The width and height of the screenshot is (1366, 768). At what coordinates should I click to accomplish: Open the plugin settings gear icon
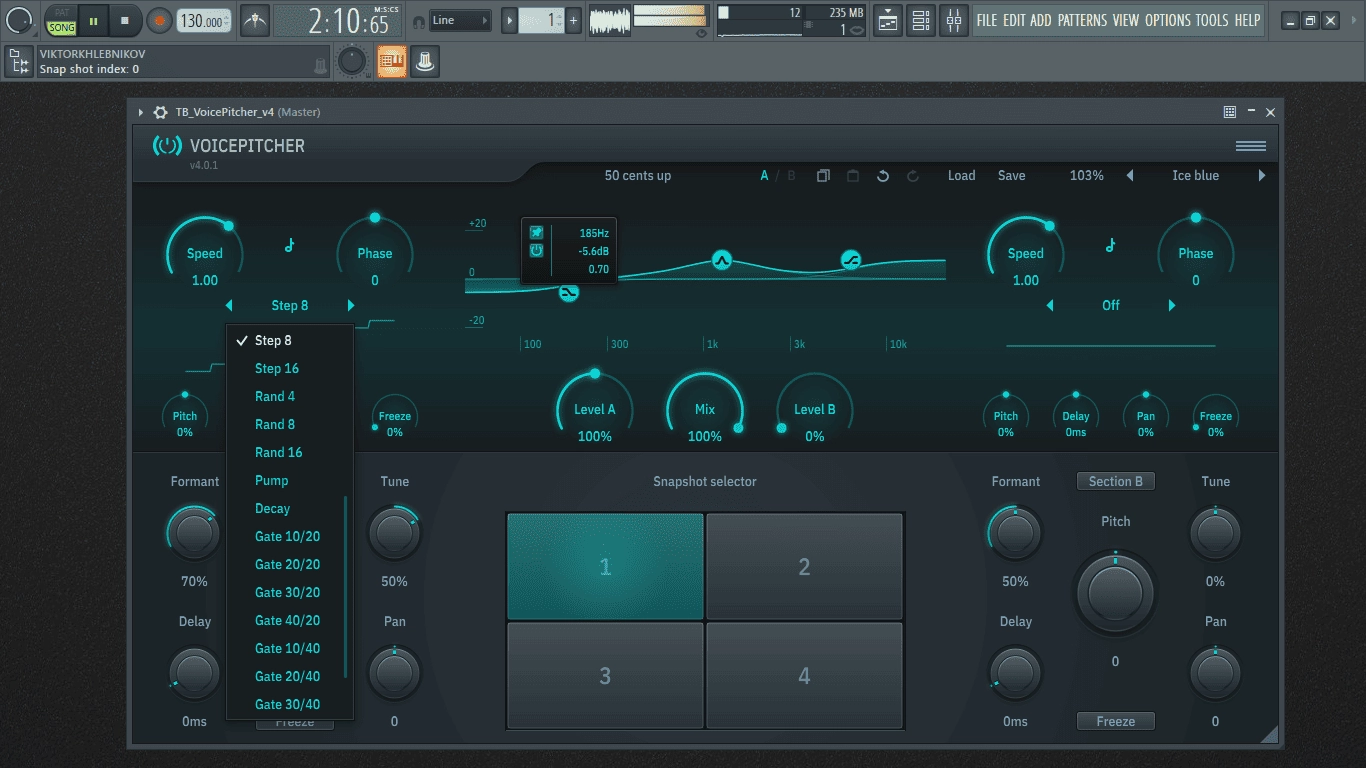coord(160,112)
